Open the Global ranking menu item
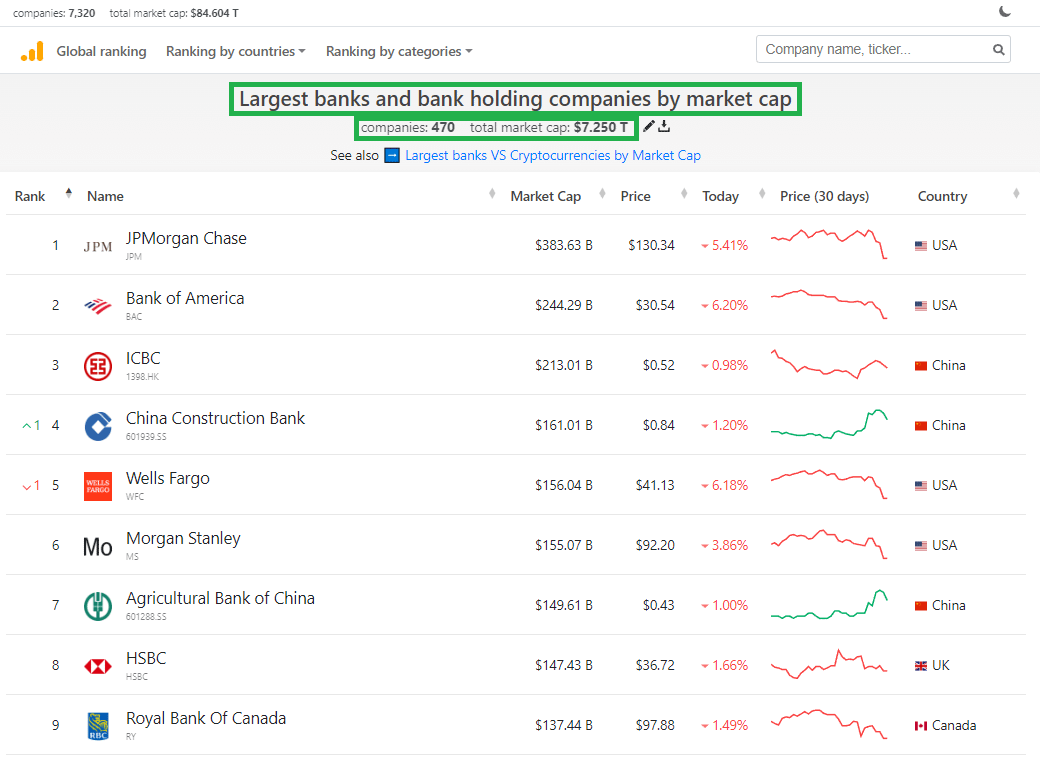Viewport: 1040px width, 768px height. tap(101, 52)
